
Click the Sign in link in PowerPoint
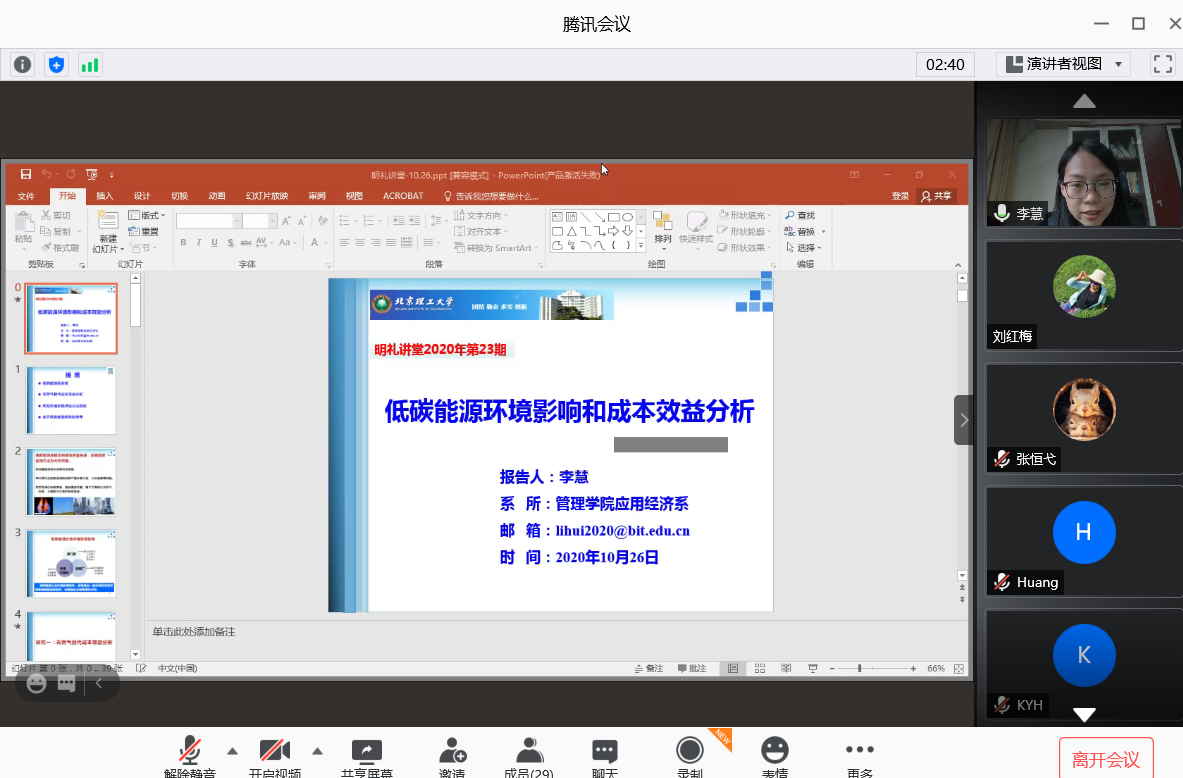coord(900,196)
